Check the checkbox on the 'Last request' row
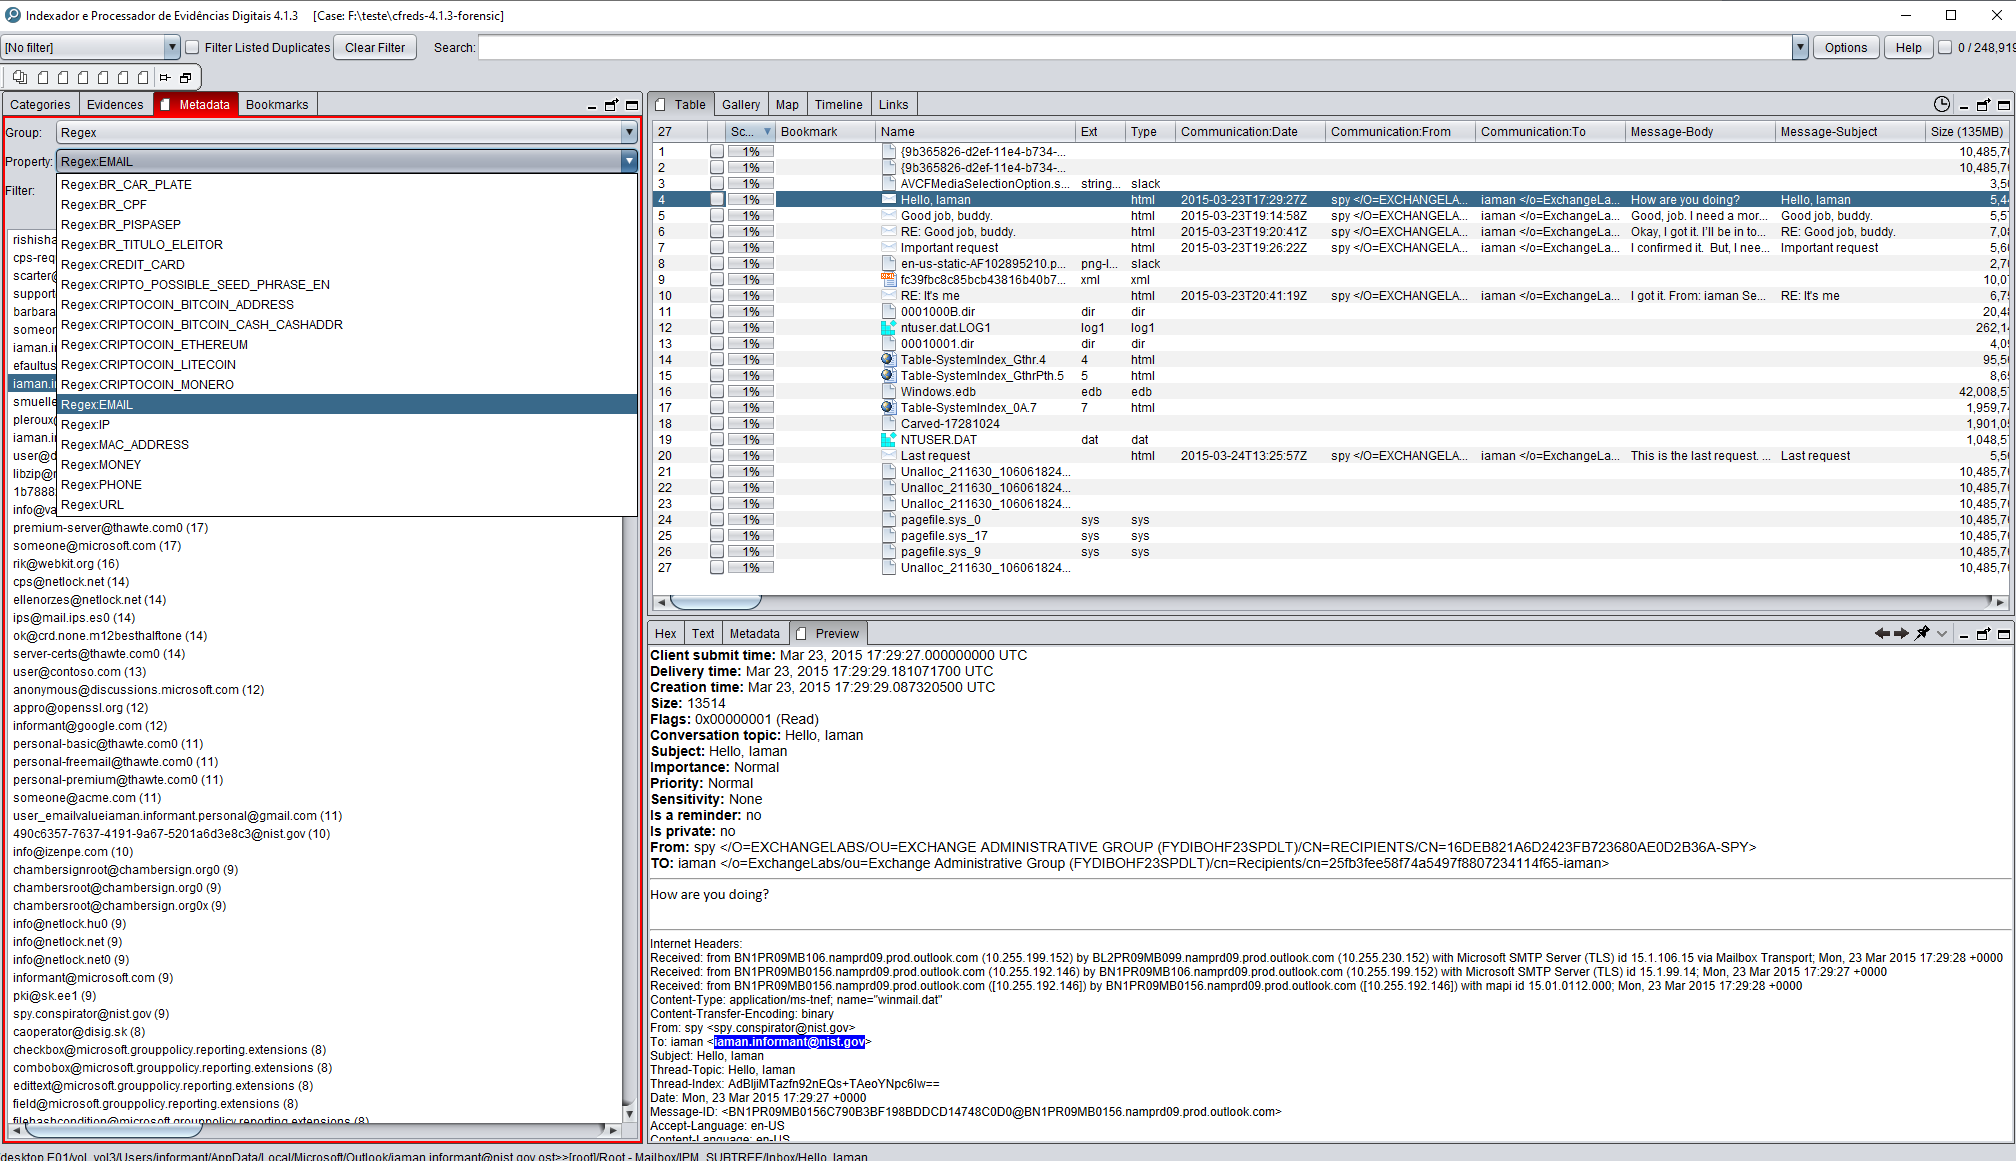The height and width of the screenshot is (1161, 2016). (x=717, y=455)
